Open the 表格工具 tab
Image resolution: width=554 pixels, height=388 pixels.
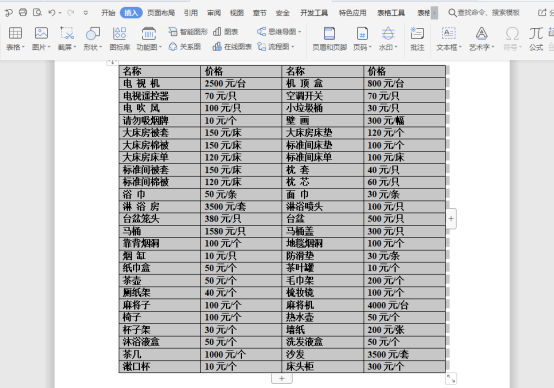tap(391, 13)
